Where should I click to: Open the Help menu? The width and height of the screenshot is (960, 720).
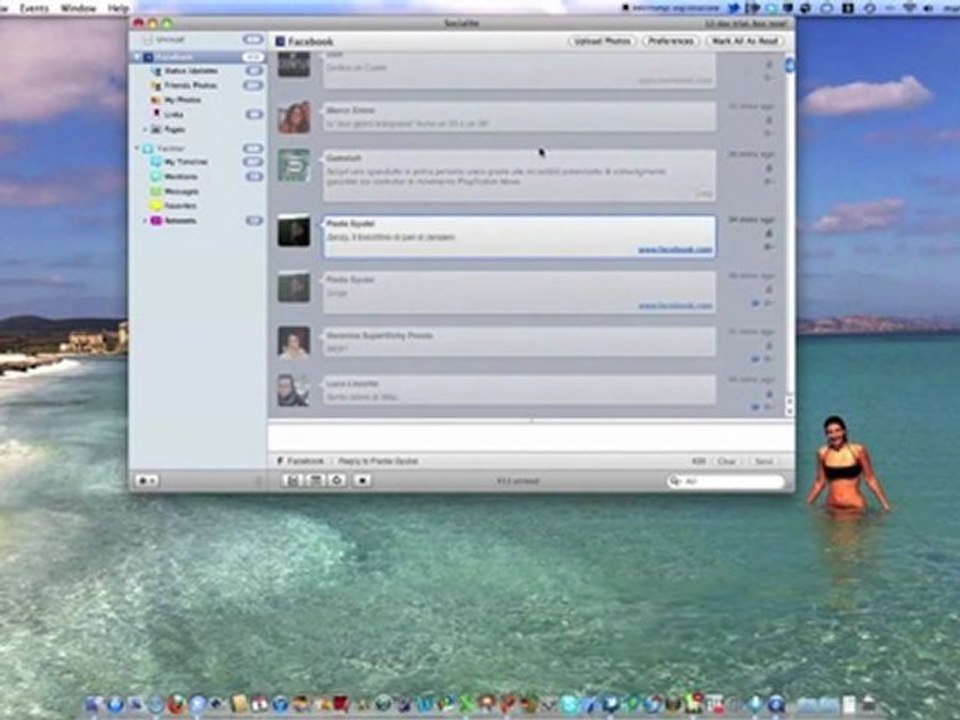(x=118, y=9)
